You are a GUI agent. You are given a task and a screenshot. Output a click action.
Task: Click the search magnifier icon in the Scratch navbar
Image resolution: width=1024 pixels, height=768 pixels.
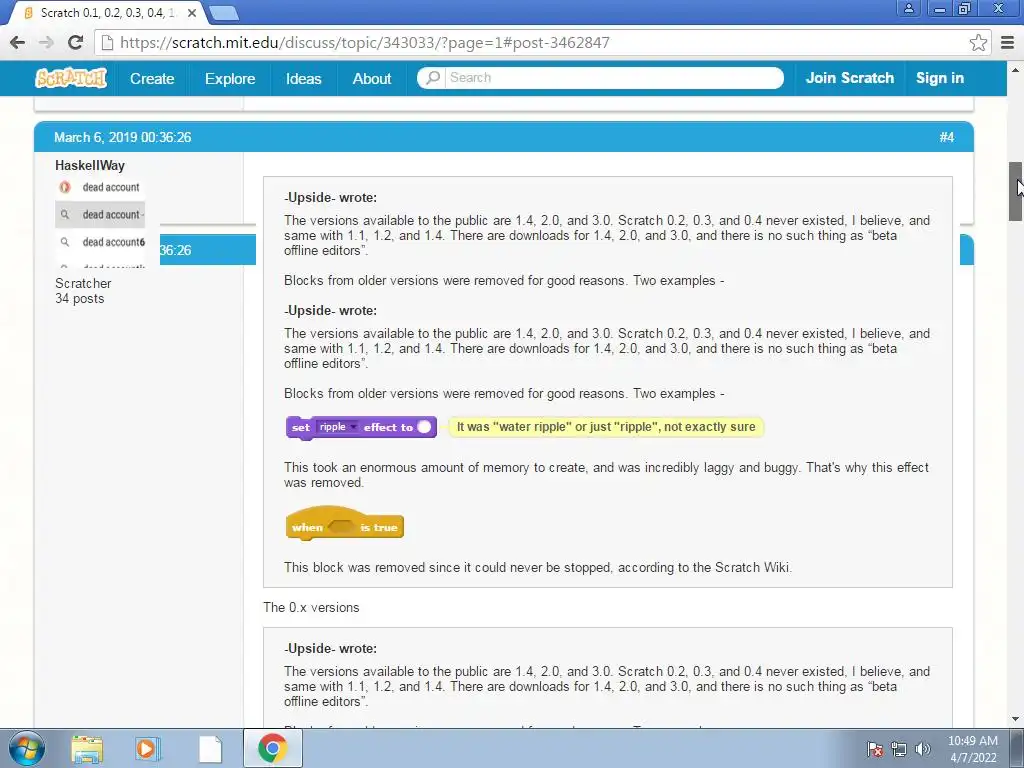coord(432,78)
